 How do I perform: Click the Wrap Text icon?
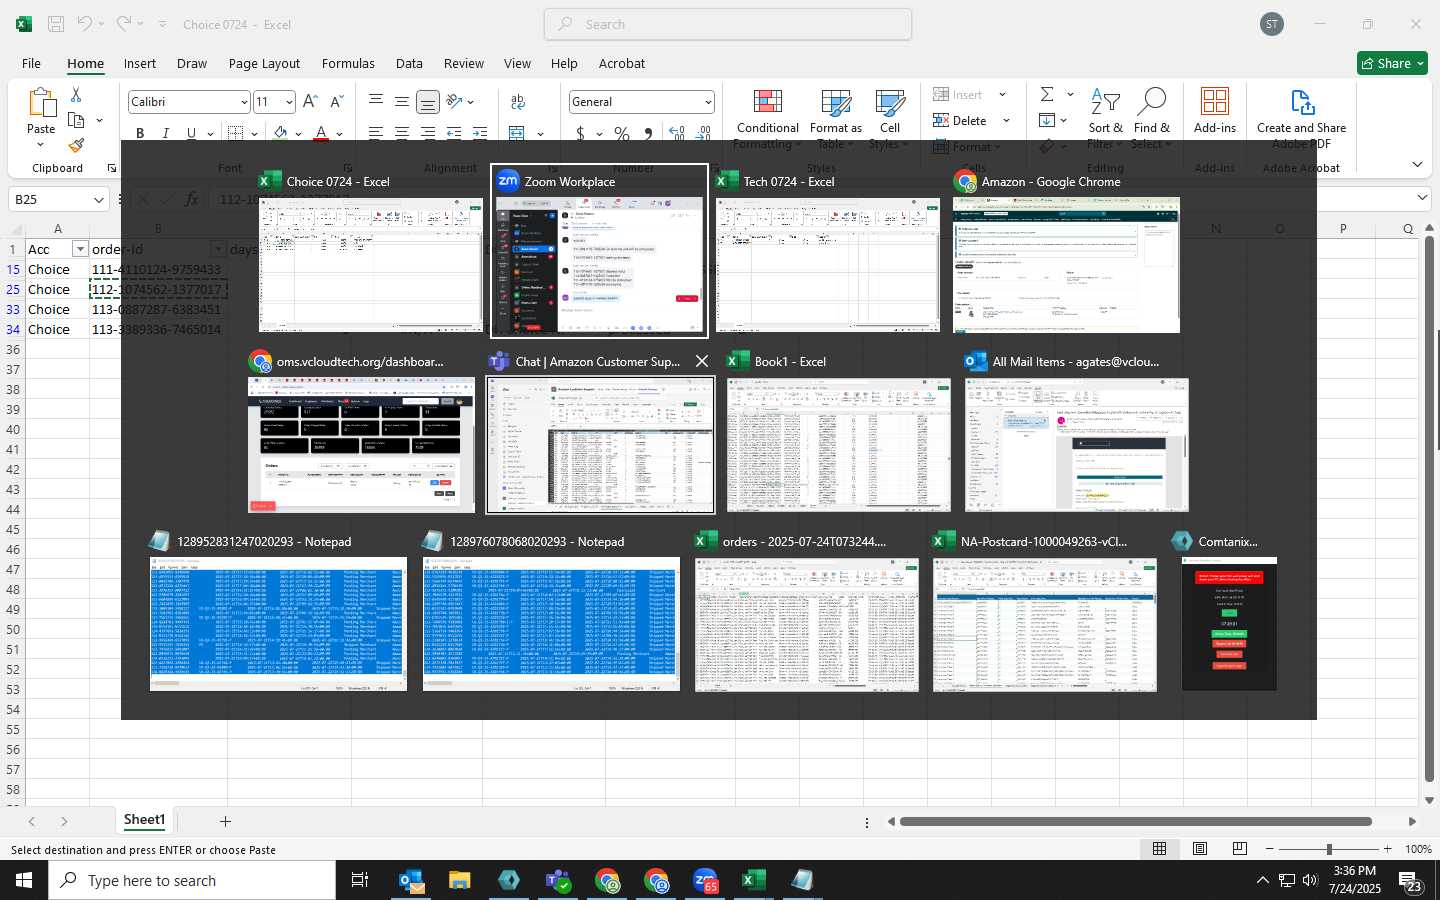[518, 102]
